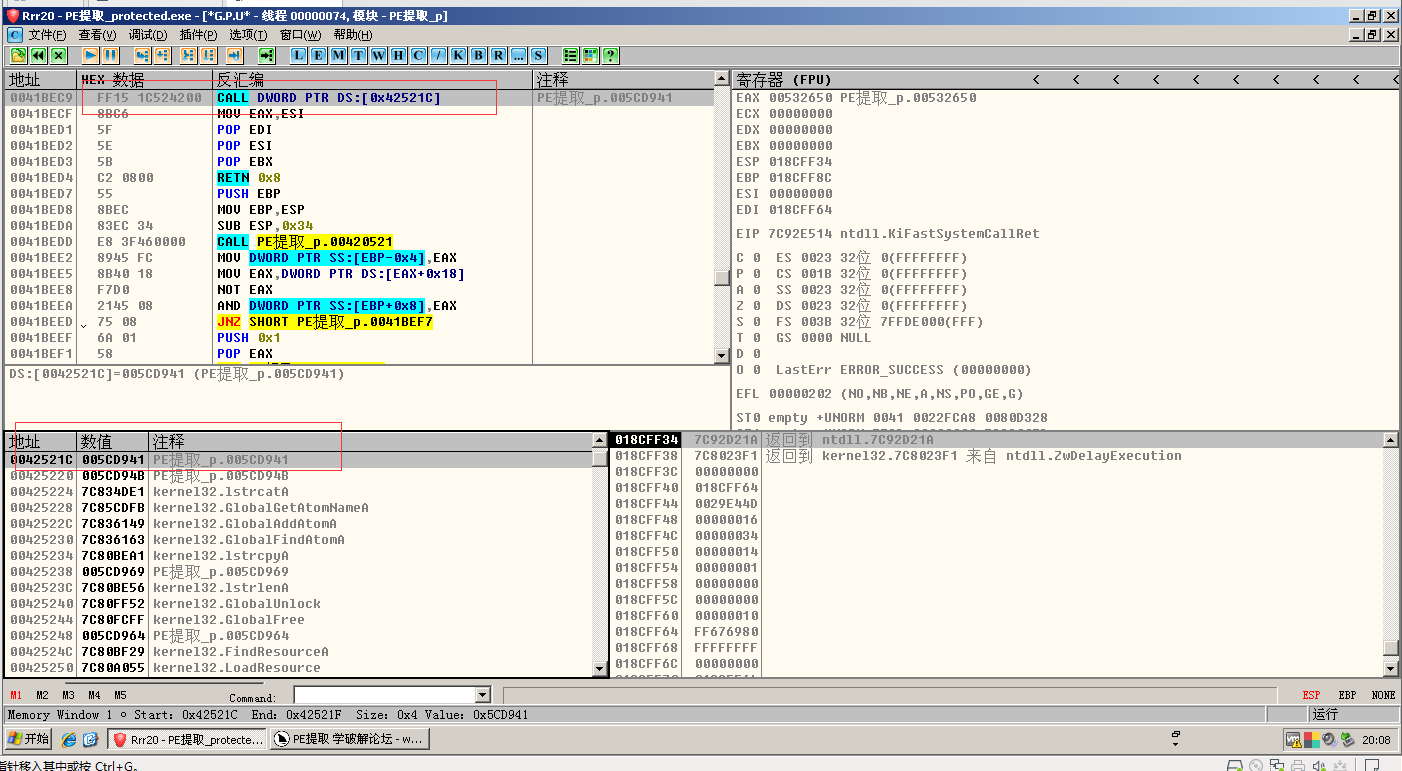Switch to memory window M3
1402x771 pixels.
click(x=68, y=695)
